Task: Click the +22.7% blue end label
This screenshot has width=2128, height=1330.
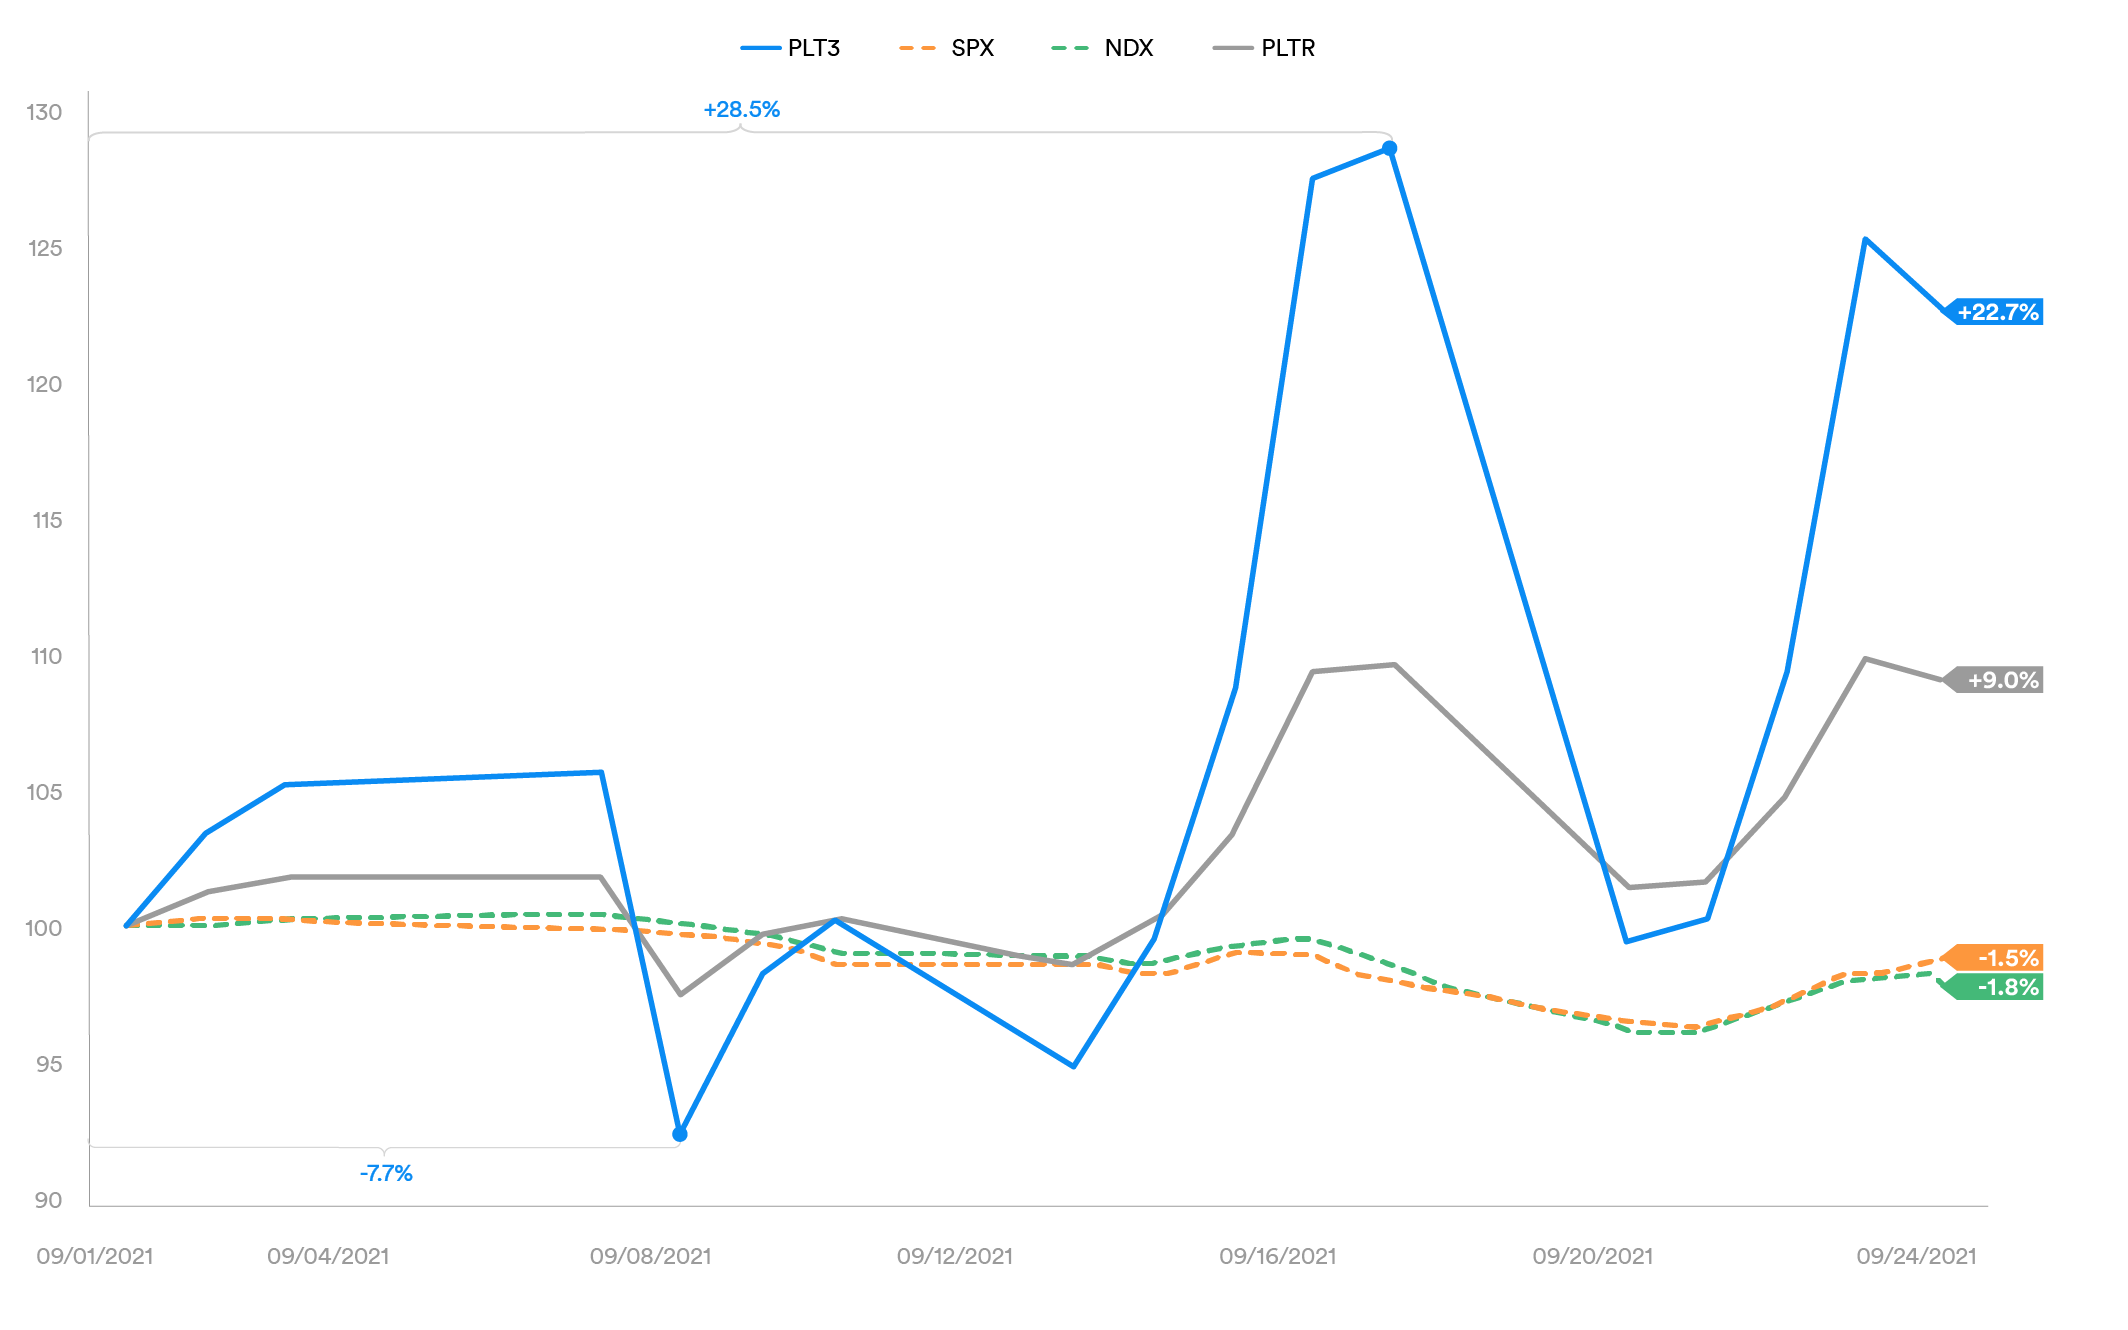Action: coord(1997,312)
